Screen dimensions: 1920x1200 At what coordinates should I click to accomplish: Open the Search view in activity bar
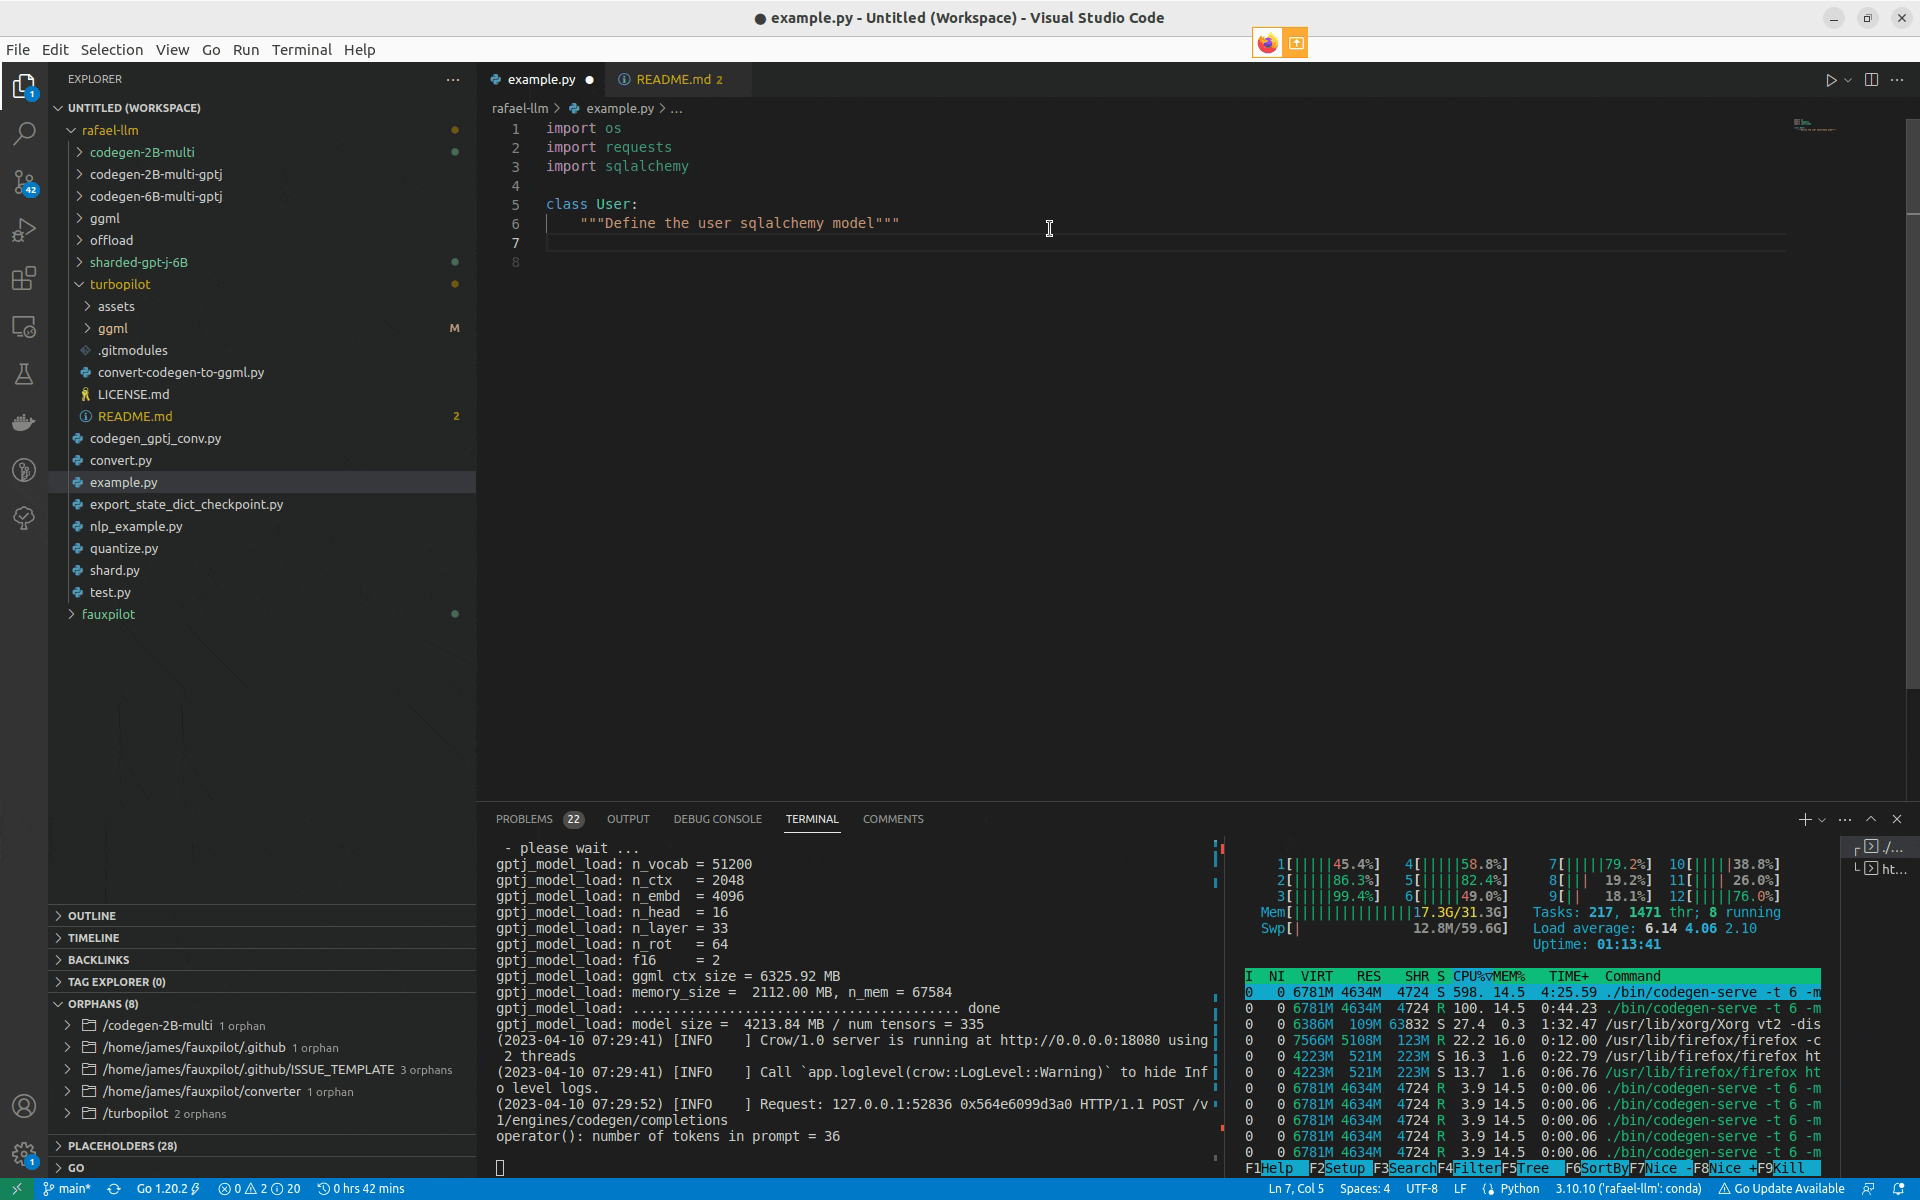pos(24,133)
